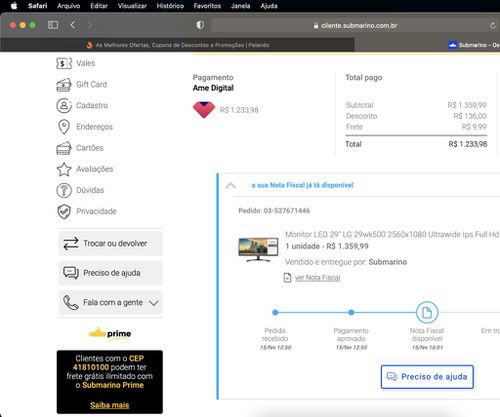Image resolution: width=500 pixels, height=417 pixels.
Task: Open the Favoritos menu
Action: [207, 6]
